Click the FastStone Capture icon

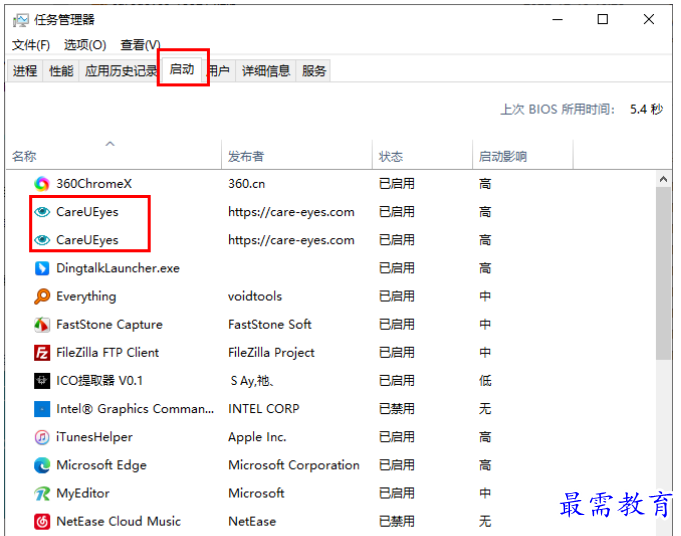coord(42,324)
